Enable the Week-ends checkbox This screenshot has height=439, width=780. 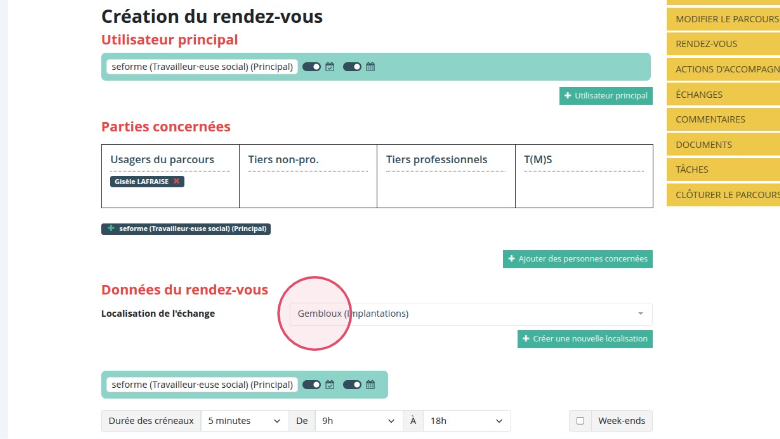(580, 422)
